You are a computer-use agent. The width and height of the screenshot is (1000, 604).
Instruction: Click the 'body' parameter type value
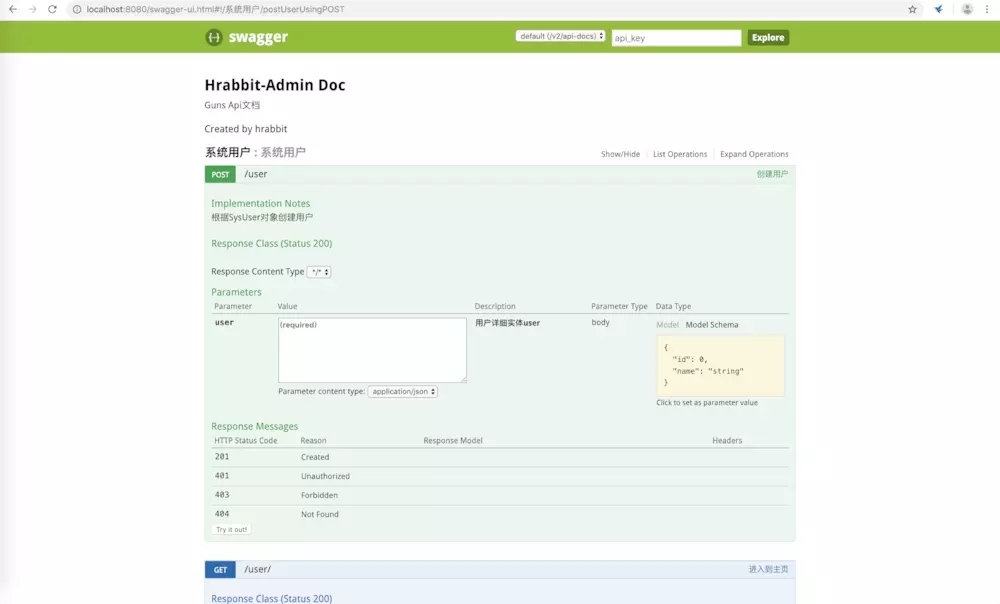click(601, 323)
